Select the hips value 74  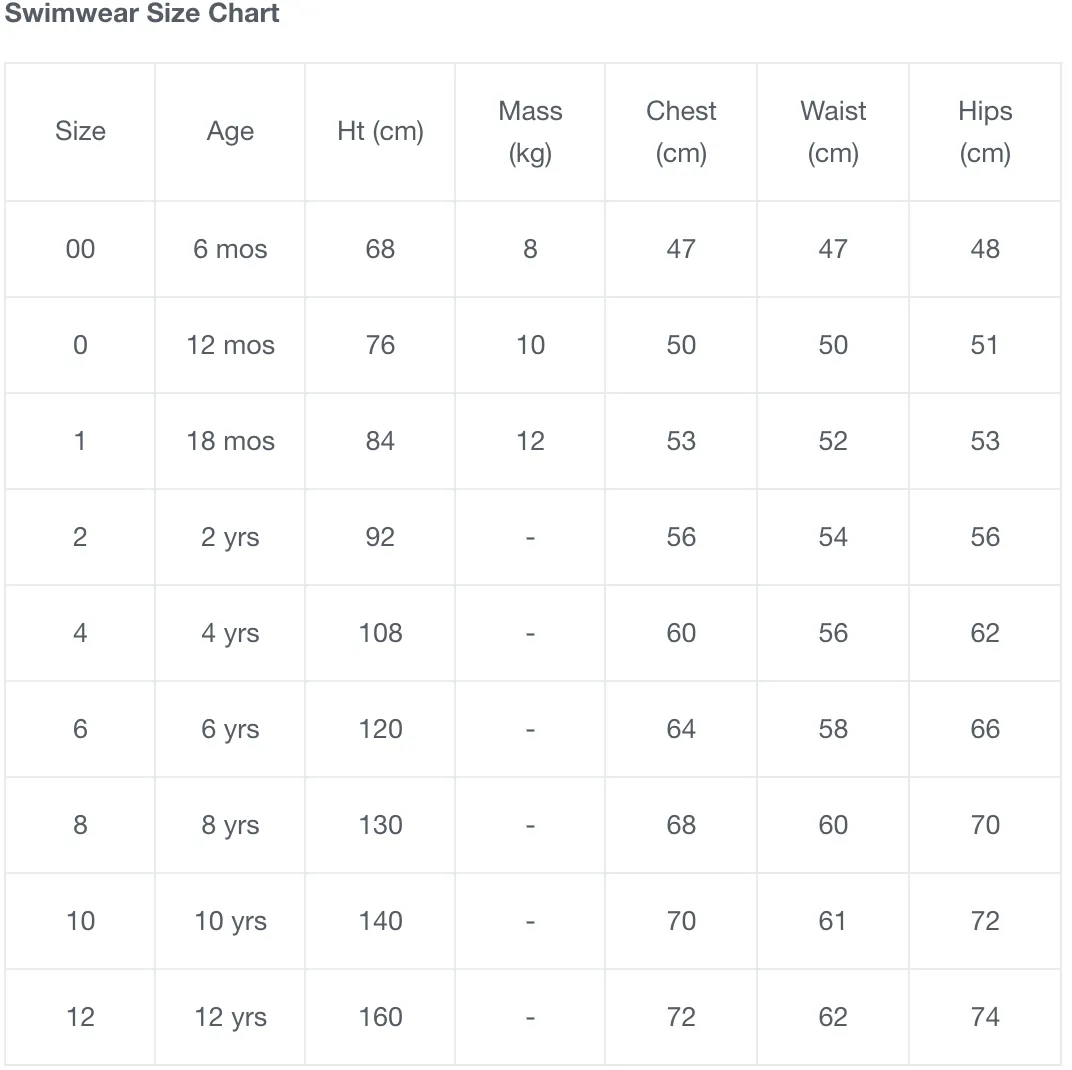(984, 1017)
